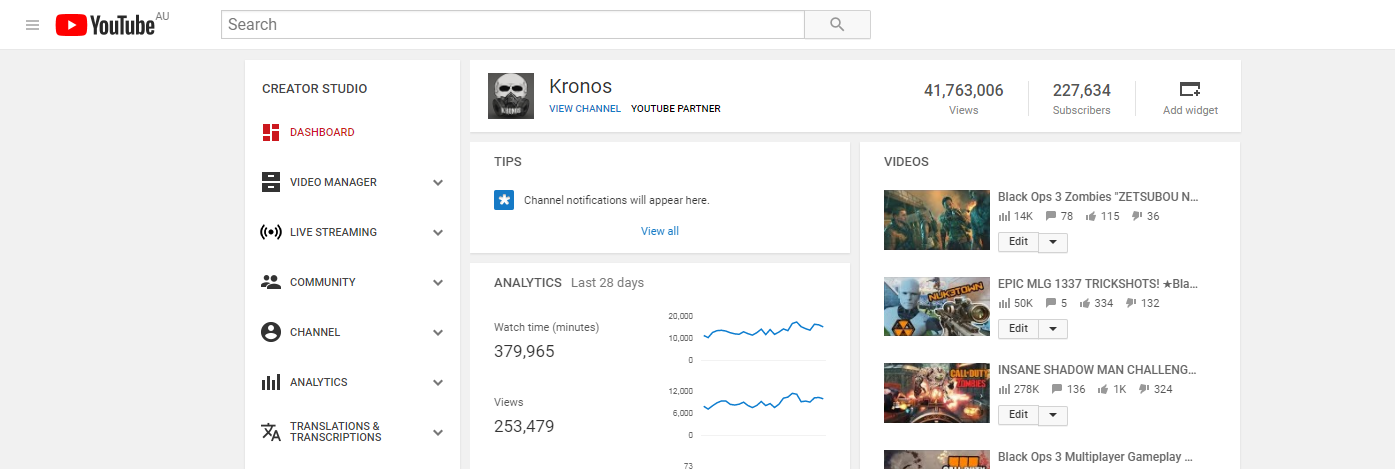Click the ANALYTICS card heading
The image size is (1395, 469).
(x=528, y=283)
